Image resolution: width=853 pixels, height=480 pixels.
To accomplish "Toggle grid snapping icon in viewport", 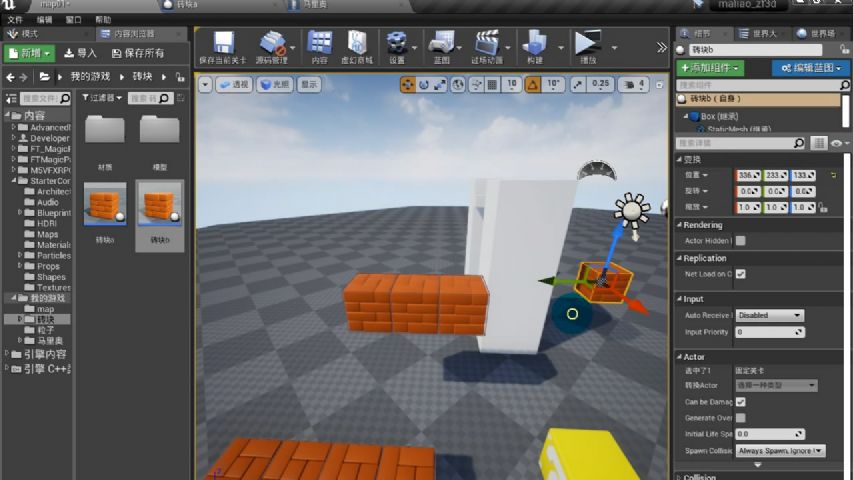I will (492, 84).
